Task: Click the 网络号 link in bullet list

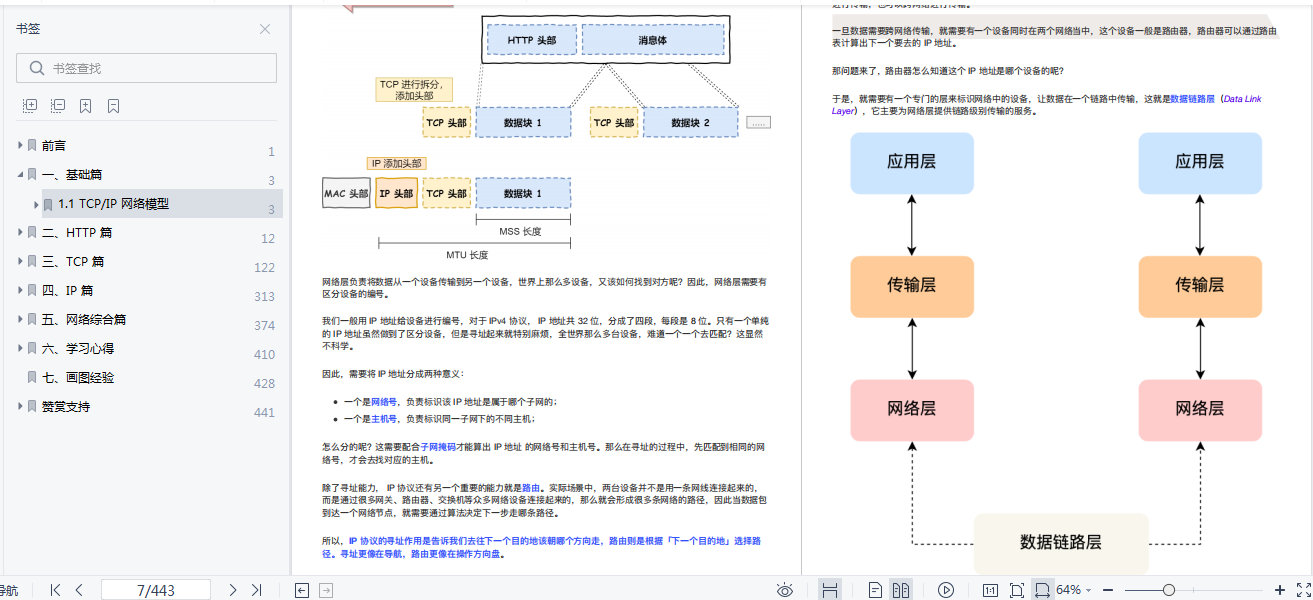Action: coord(384,401)
